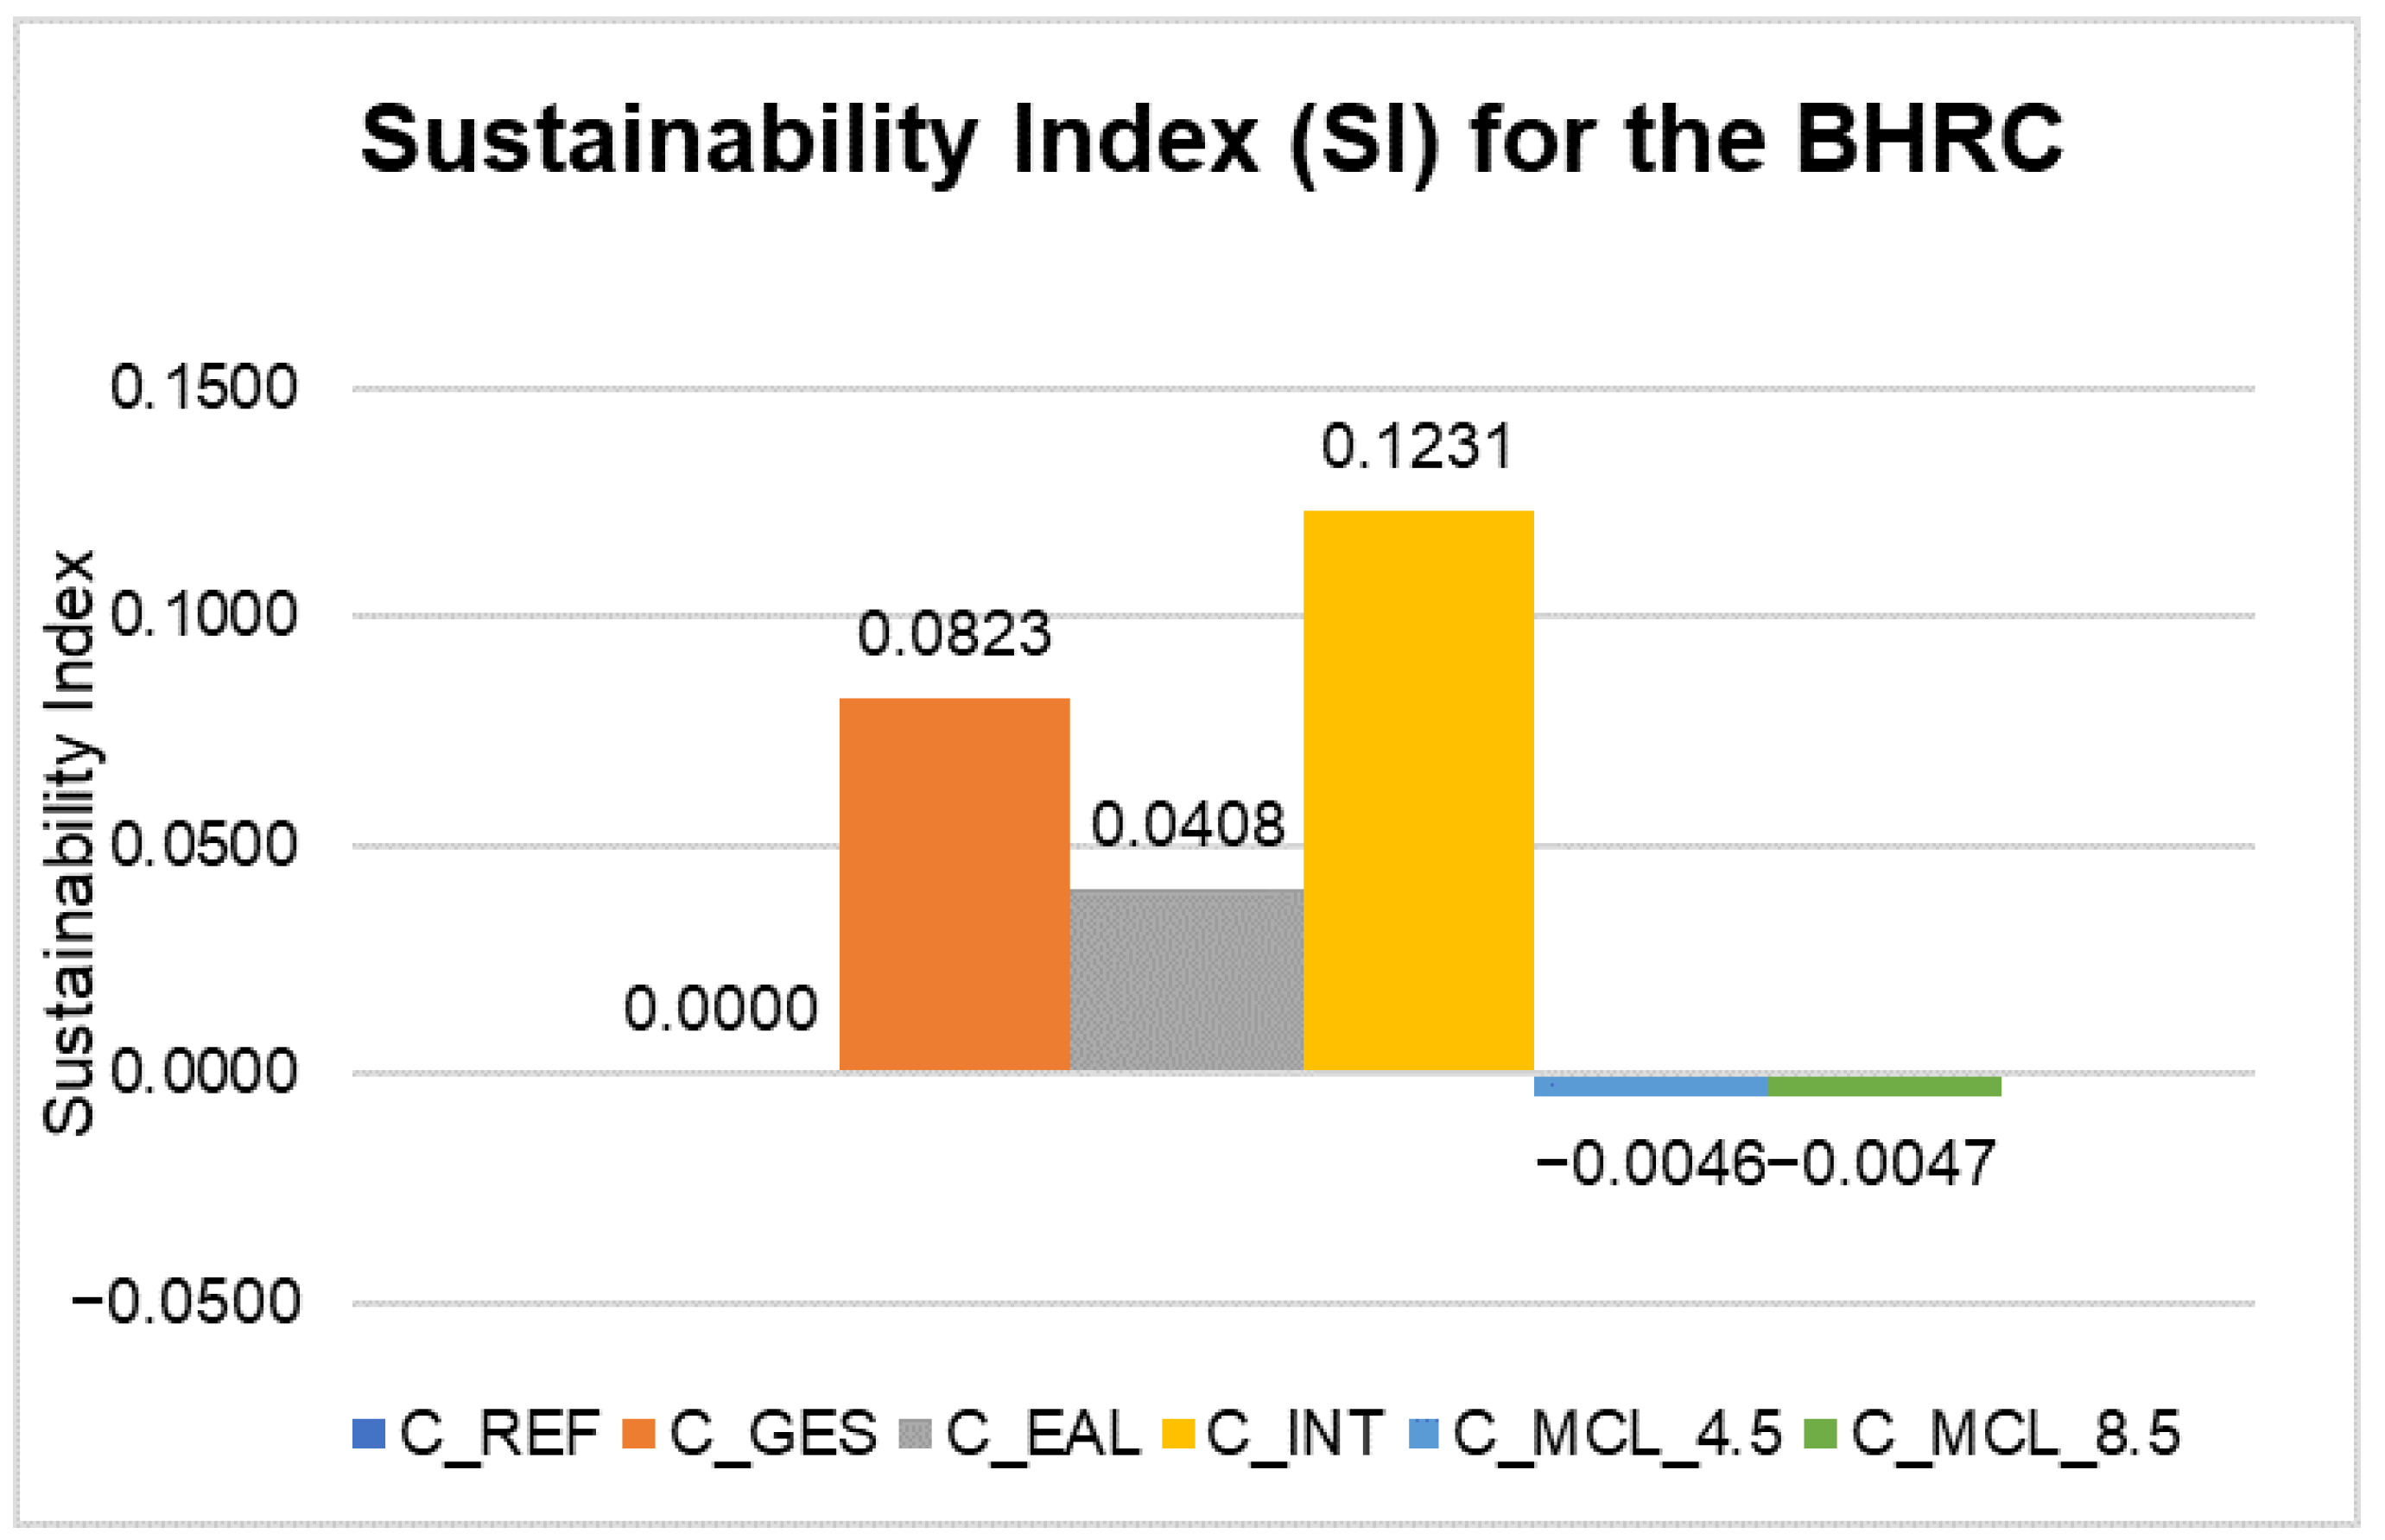Click the 0.1500 axis tick label

(204, 388)
